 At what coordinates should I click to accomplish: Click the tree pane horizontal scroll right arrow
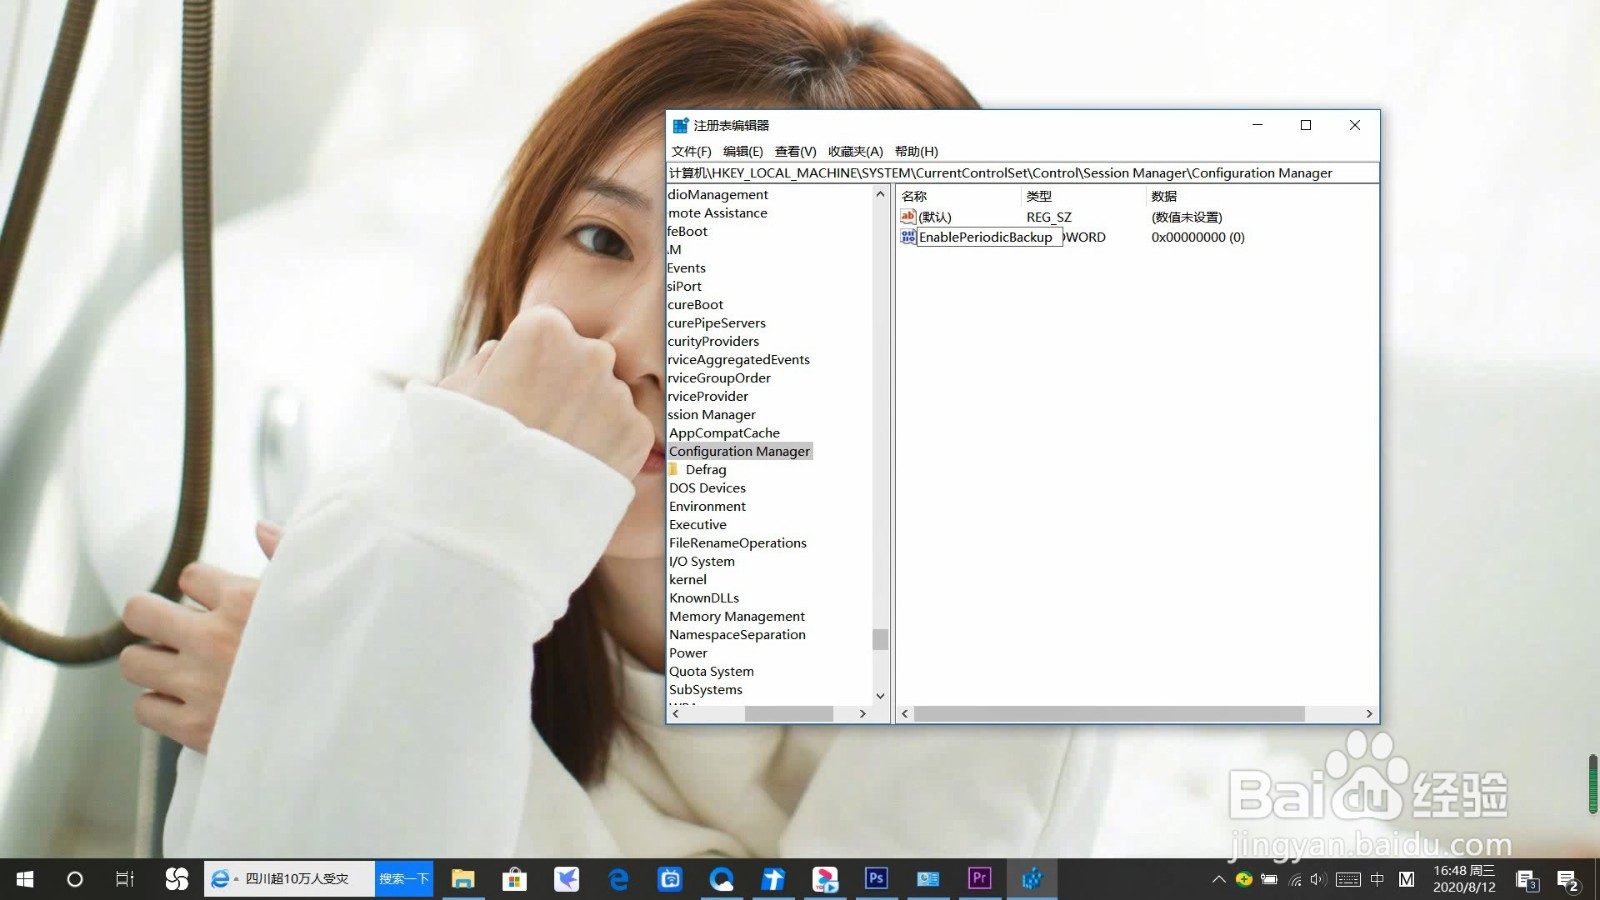[x=863, y=714]
